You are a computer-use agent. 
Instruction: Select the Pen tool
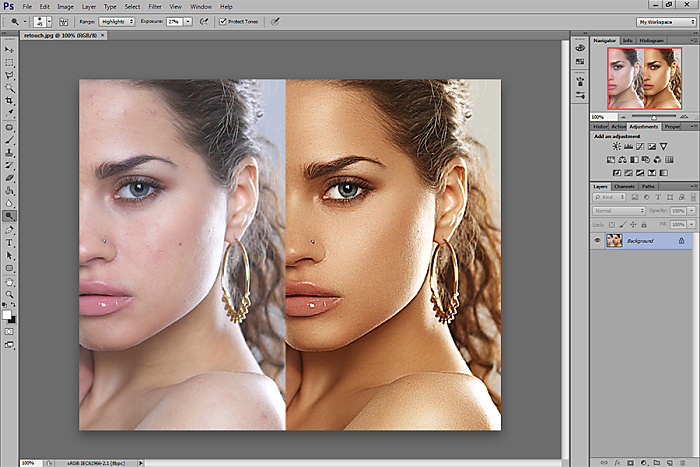(9, 230)
